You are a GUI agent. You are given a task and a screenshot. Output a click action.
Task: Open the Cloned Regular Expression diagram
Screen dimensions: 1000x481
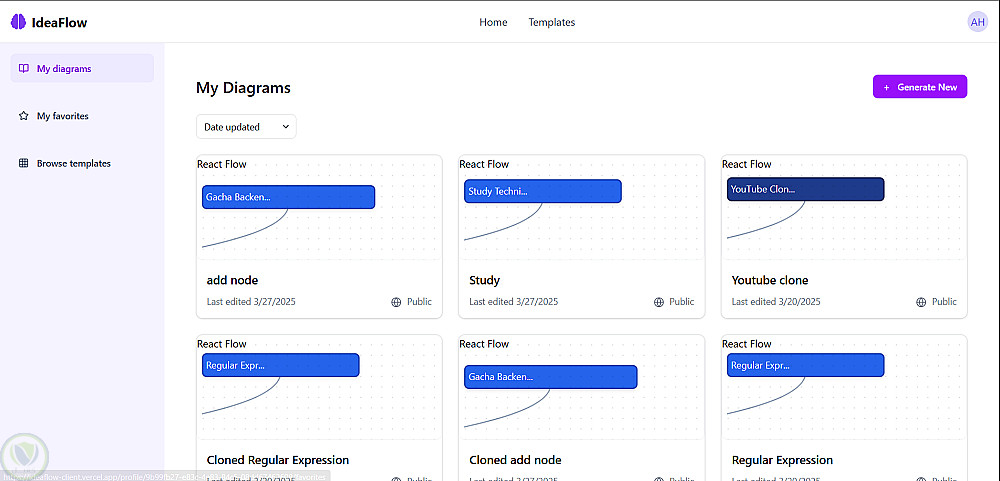(278, 460)
